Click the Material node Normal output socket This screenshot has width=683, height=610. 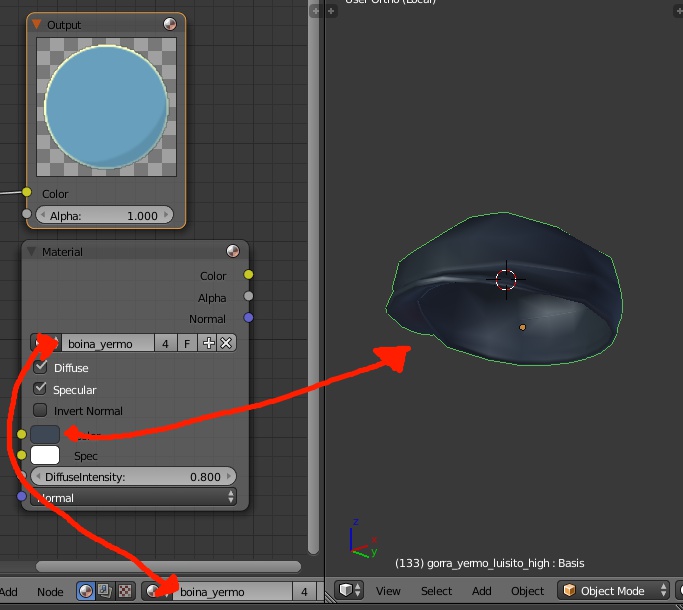tap(248, 318)
